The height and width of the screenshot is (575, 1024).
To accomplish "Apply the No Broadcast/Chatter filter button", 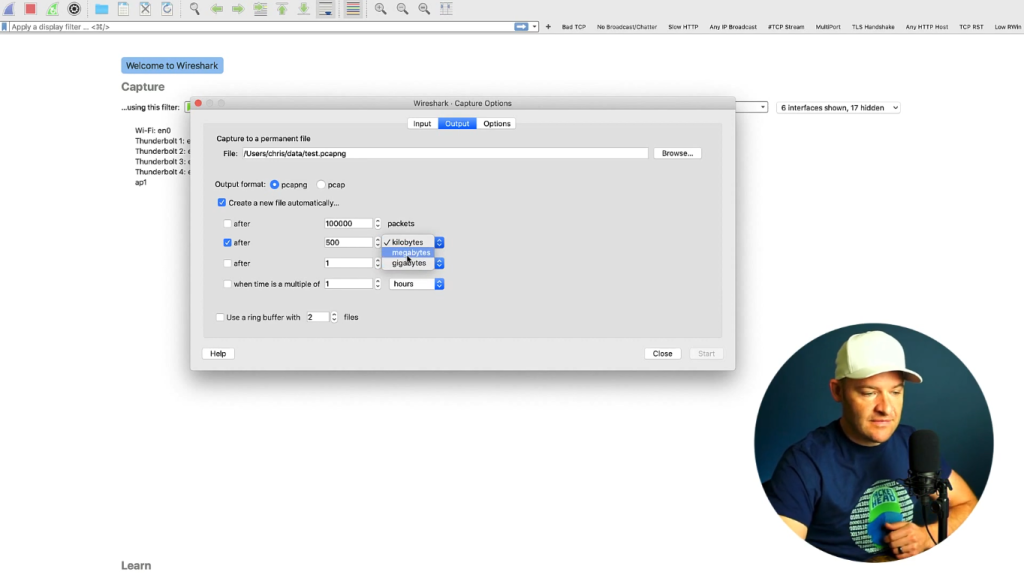I will coord(626,27).
